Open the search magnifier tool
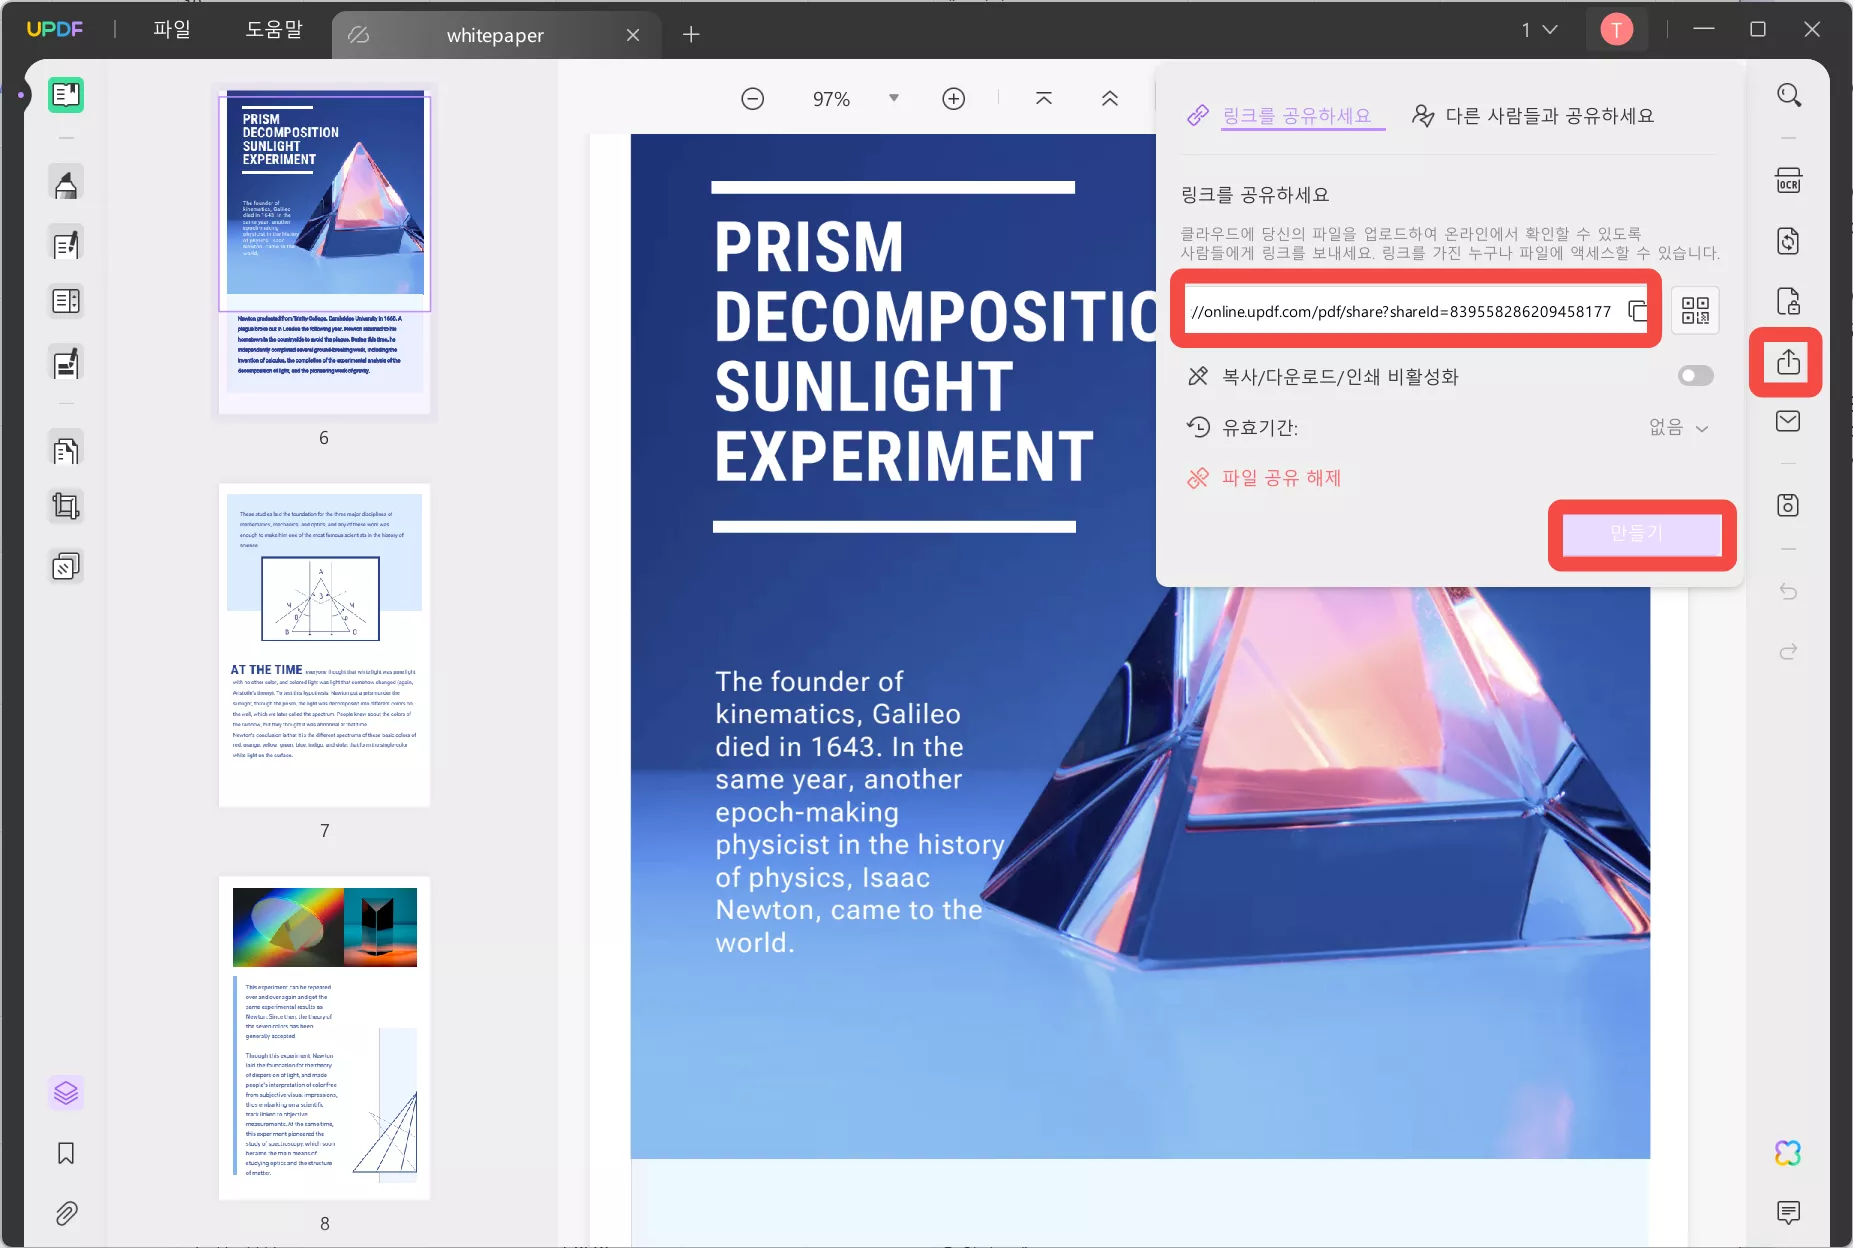The height and width of the screenshot is (1248, 1853). (x=1789, y=95)
